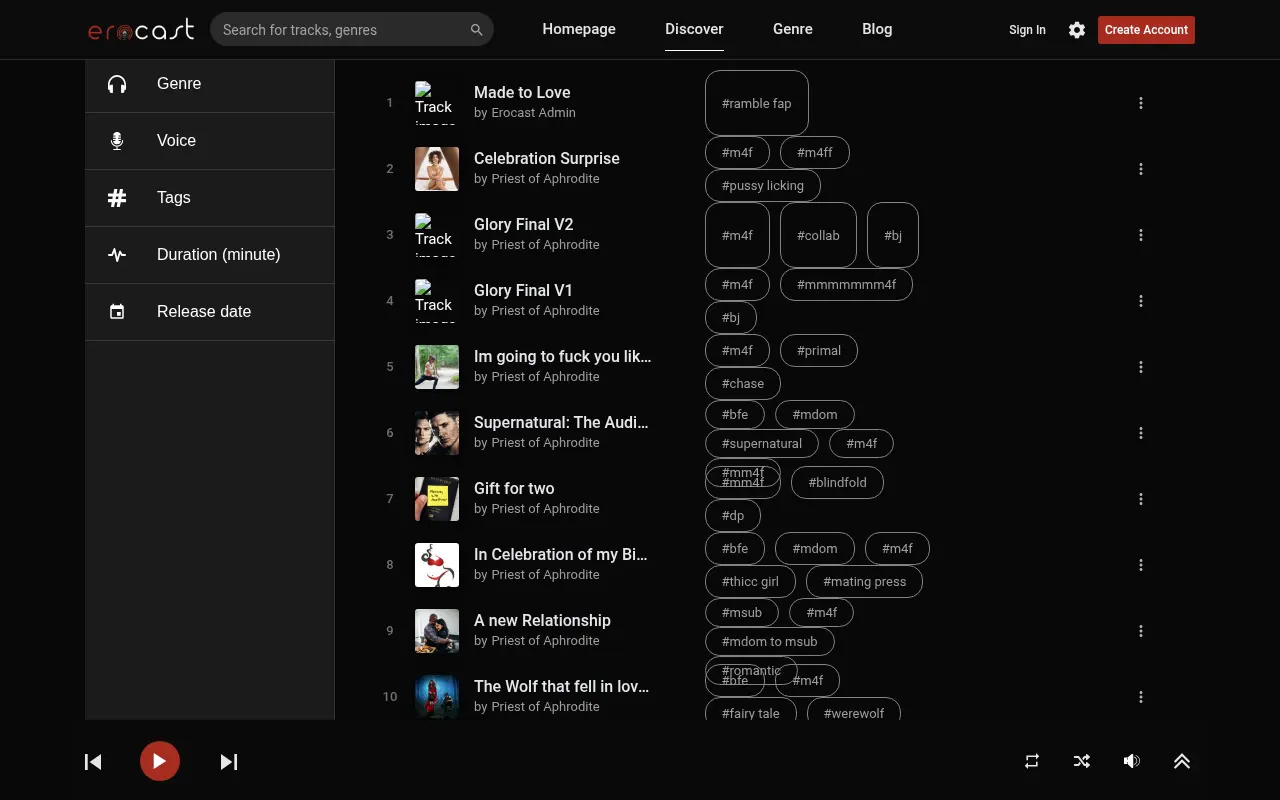Go to the Homepage tab

(579, 29)
